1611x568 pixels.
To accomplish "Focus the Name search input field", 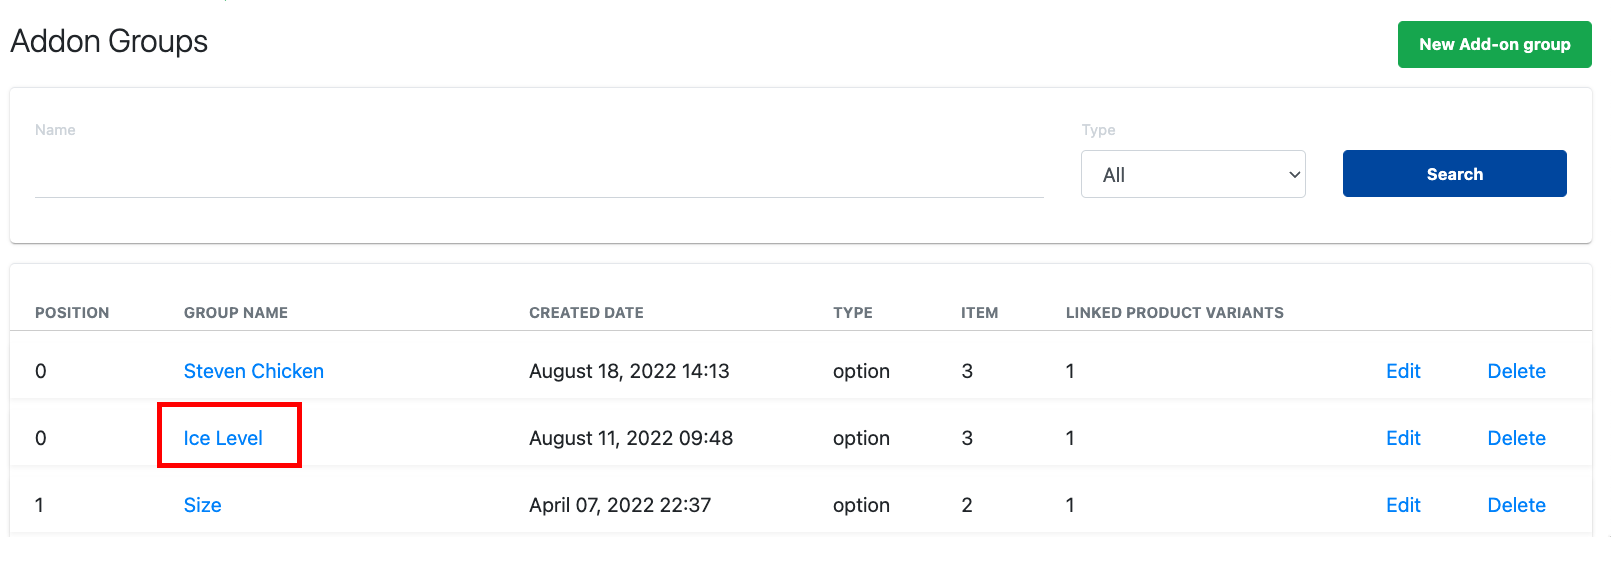I will pyautogui.click(x=539, y=175).
